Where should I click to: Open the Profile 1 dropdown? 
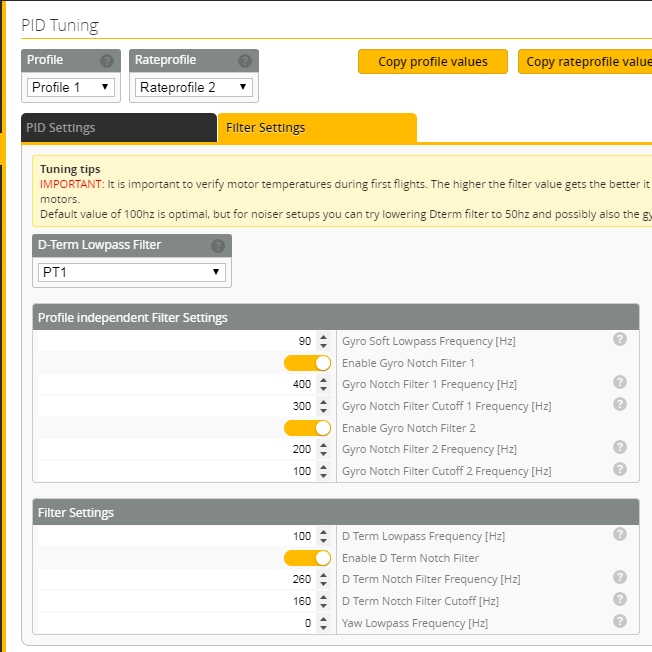[71, 87]
